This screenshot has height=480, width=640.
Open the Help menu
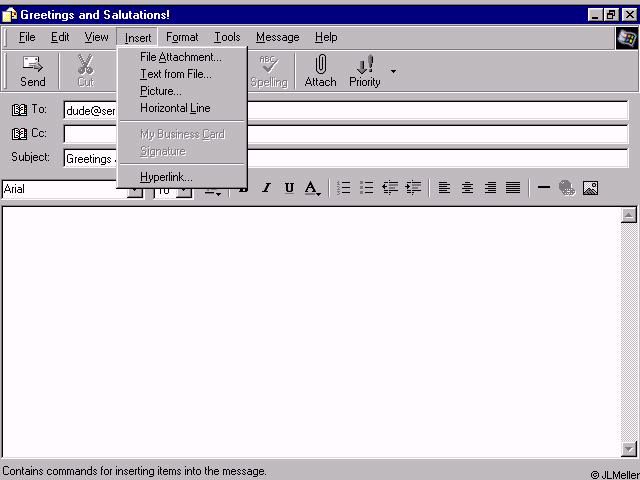click(326, 37)
